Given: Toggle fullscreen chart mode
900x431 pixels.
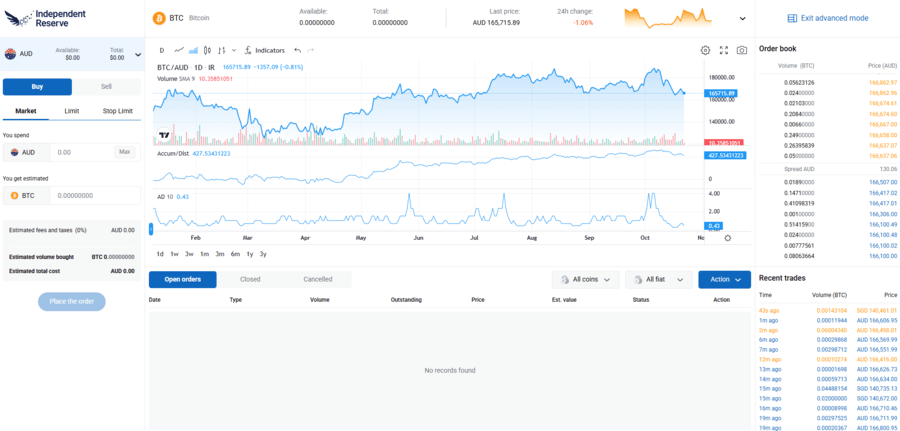Looking at the screenshot, I should pos(724,51).
